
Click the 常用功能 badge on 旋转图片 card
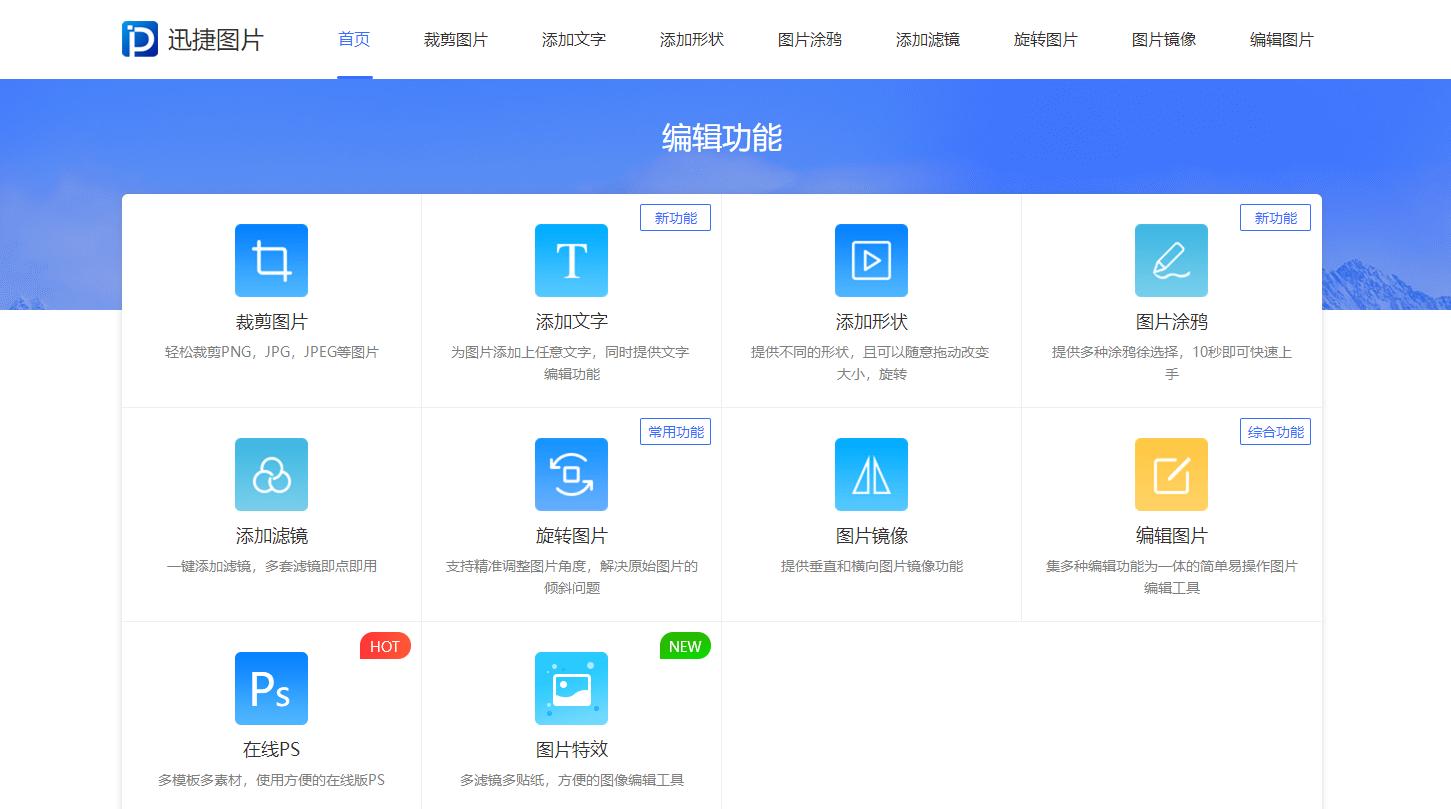click(675, 431)
